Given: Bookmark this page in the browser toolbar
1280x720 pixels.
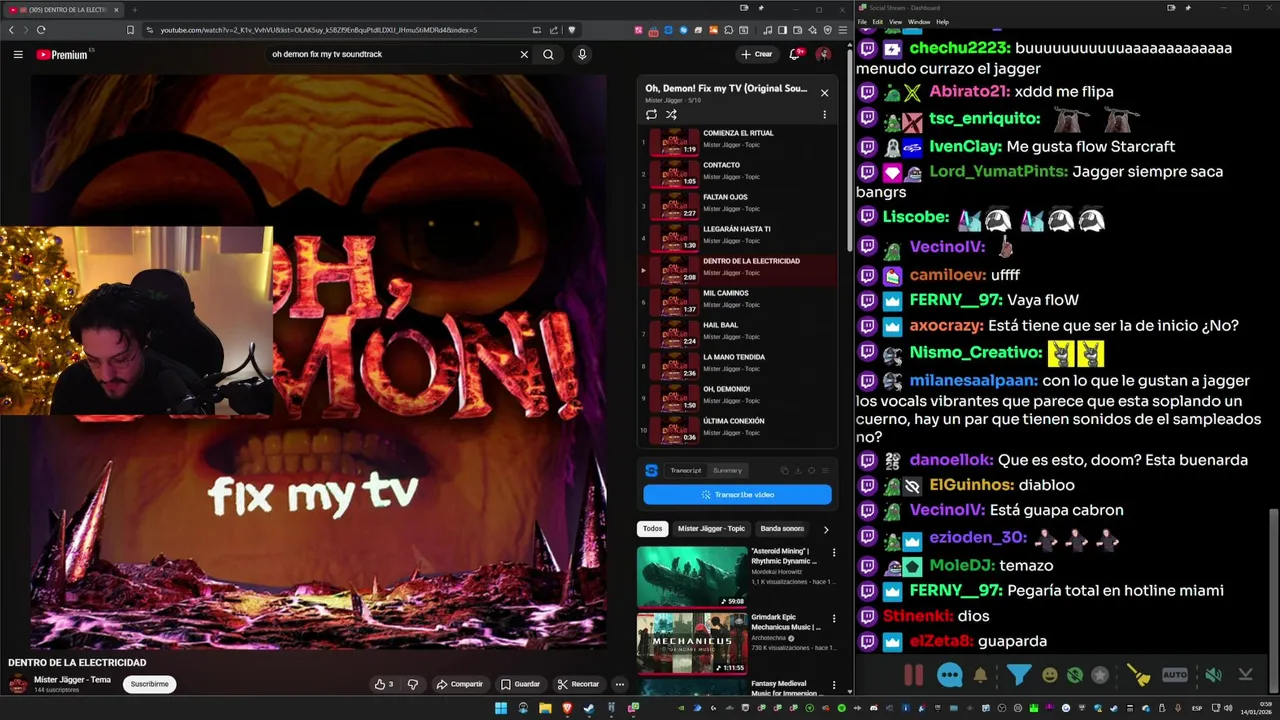Looking at the screenshot, I should (x=130, y=30).
